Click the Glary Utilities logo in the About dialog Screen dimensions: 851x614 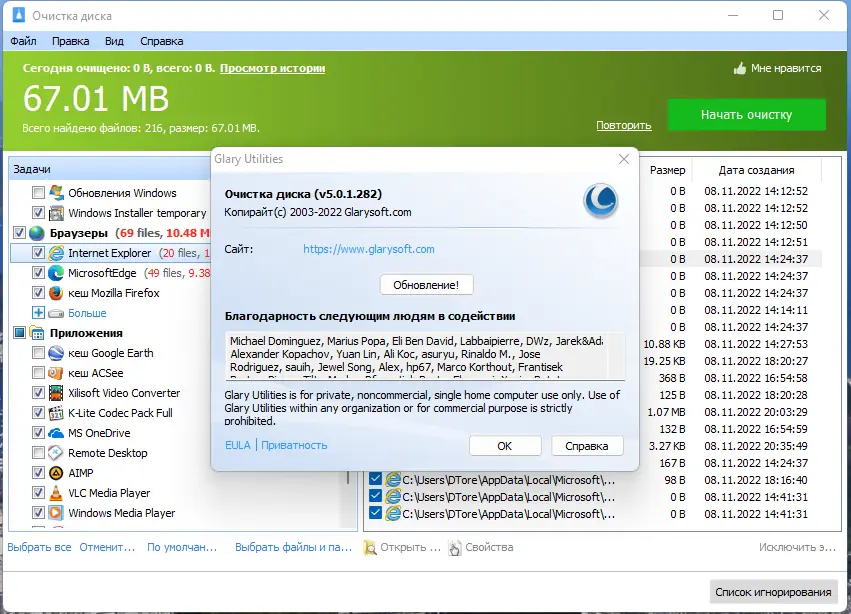pyautogui.click(x=600, y=201)
